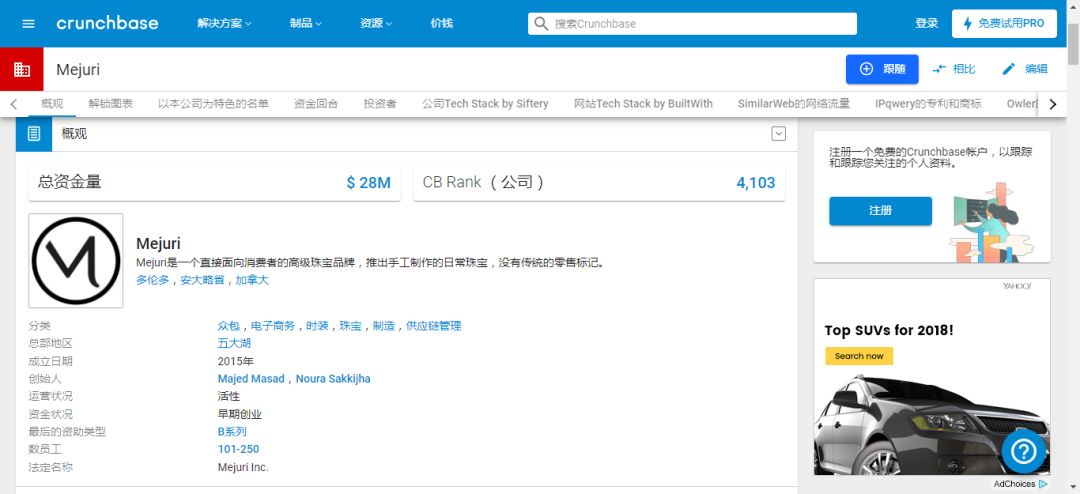
Task: Expand the 解决方案 dropdown menu
Action: [225, 23]
